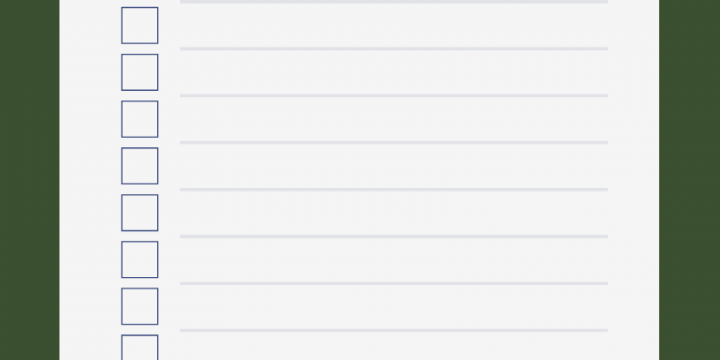Select the writing row beside the fourth checkbox
This screenshot has height=360, width=720.
(394, 166)
